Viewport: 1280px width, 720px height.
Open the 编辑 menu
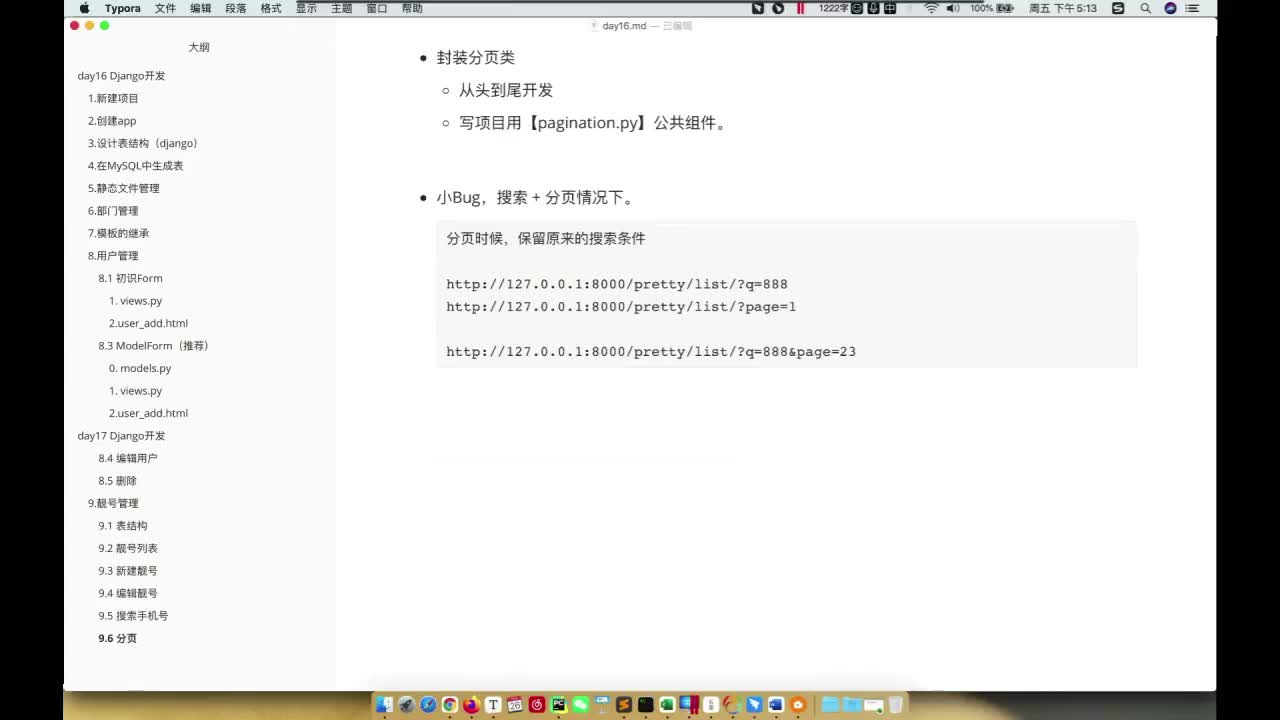tap(200, 8)
